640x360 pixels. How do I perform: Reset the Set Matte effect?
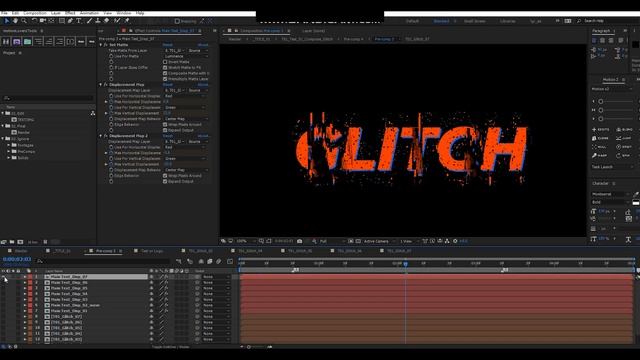click(167, 45)
